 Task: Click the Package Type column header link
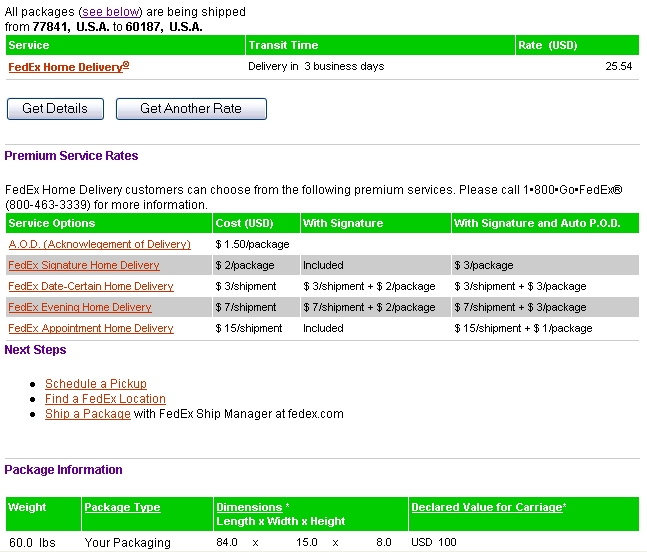point(122,507)
